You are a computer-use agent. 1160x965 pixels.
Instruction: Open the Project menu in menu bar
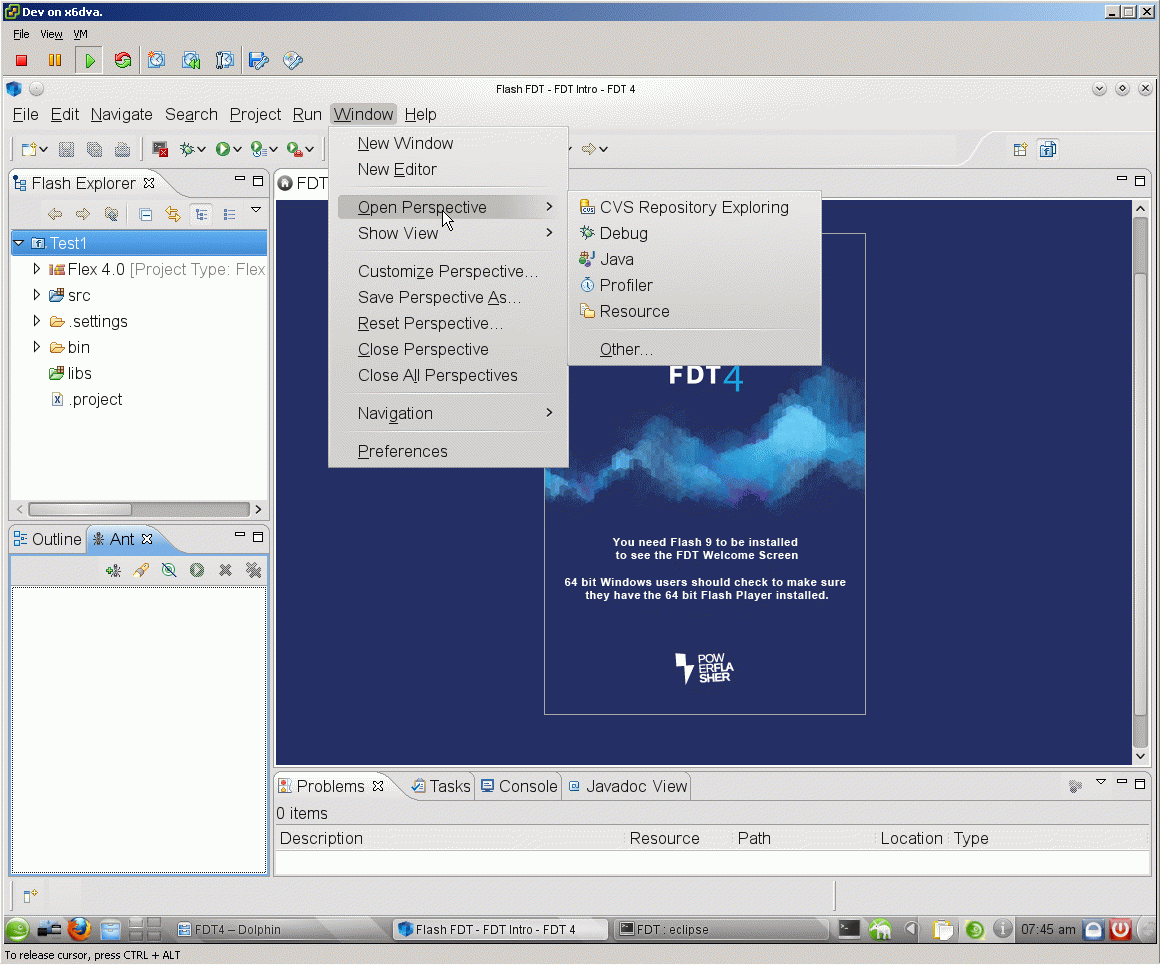(x=255, y=115)
